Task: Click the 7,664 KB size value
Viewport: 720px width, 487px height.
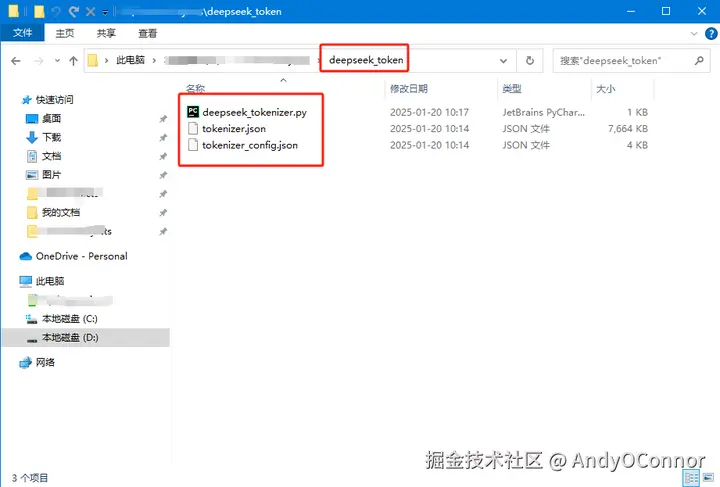Action: [x=628, y=129]
